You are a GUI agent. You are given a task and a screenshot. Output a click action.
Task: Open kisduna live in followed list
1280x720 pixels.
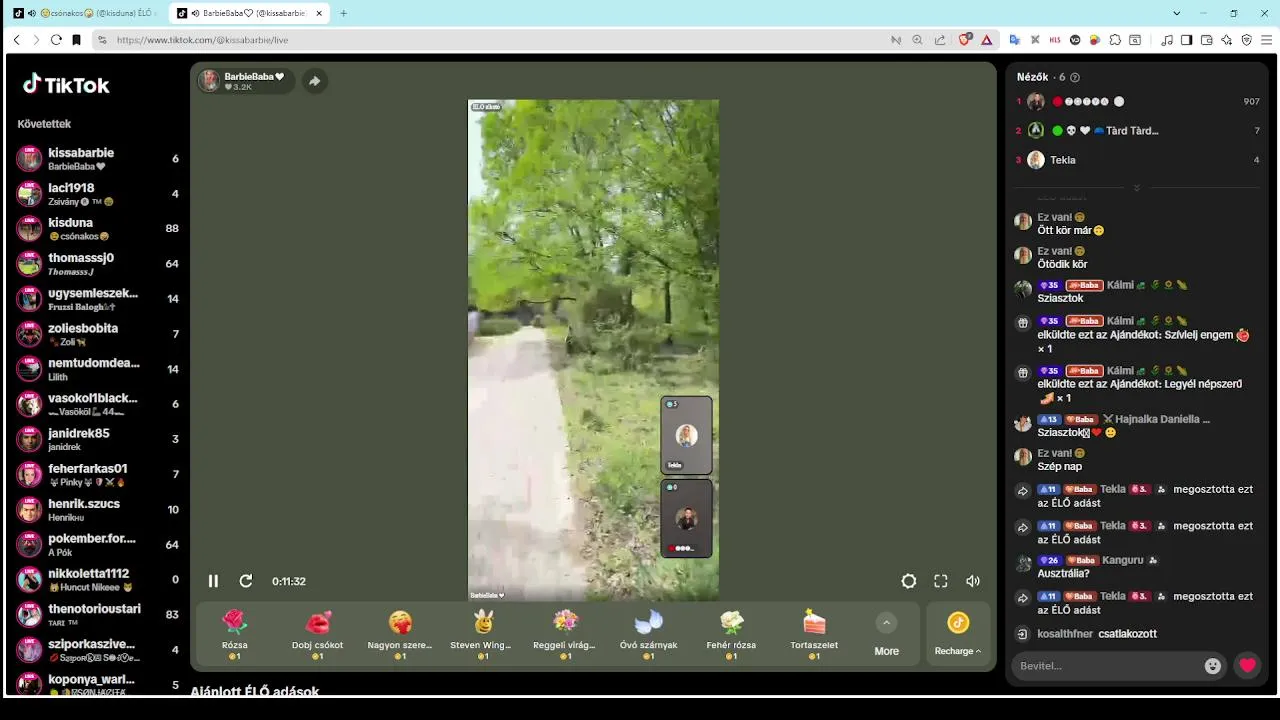[x=99, y=229]
